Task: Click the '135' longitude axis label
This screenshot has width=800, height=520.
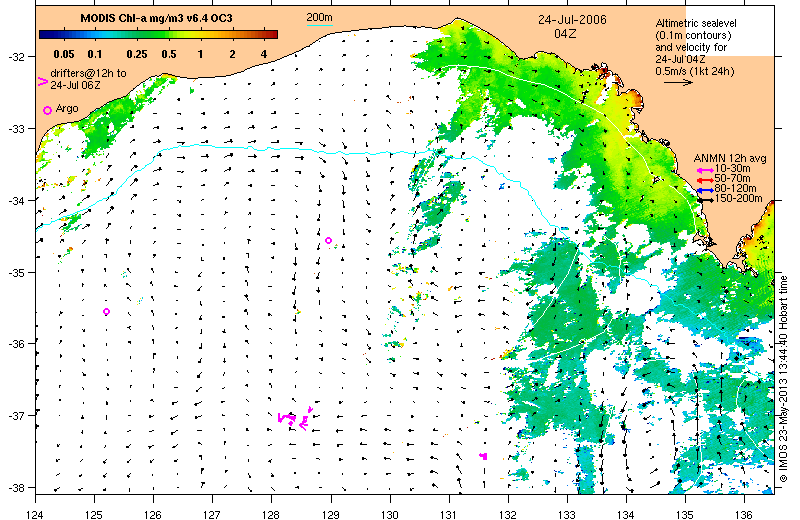Action: pyautogui.click(x=685, y=514)
